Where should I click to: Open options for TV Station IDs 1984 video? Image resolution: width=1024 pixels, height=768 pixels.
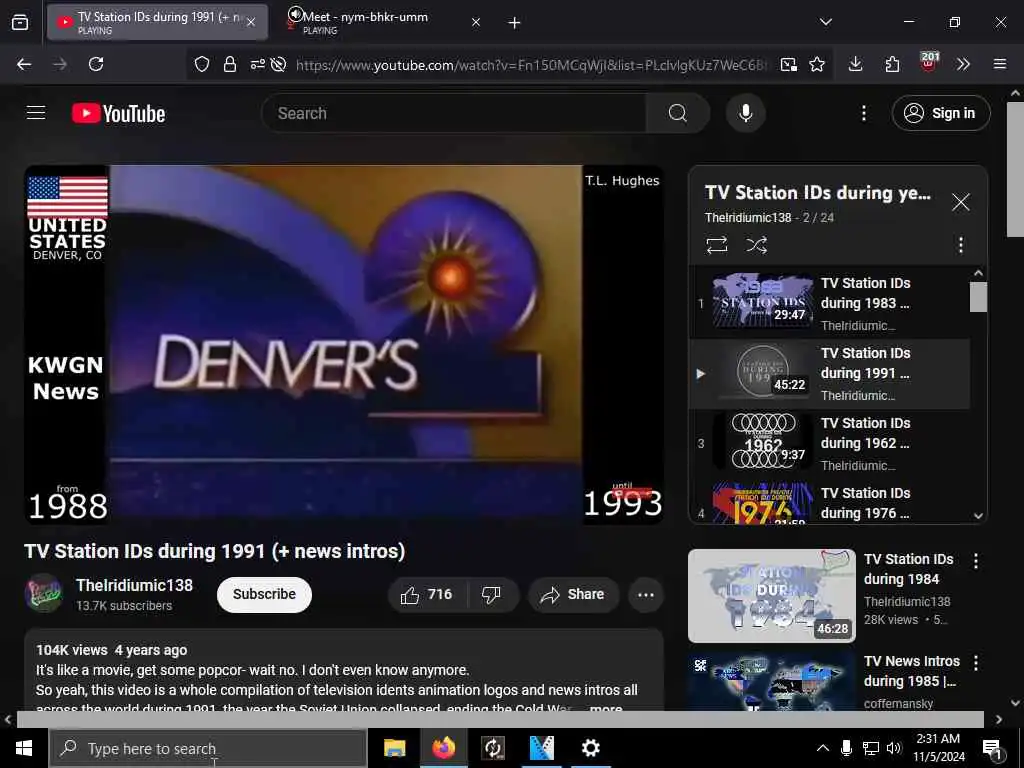coord(976,561)
